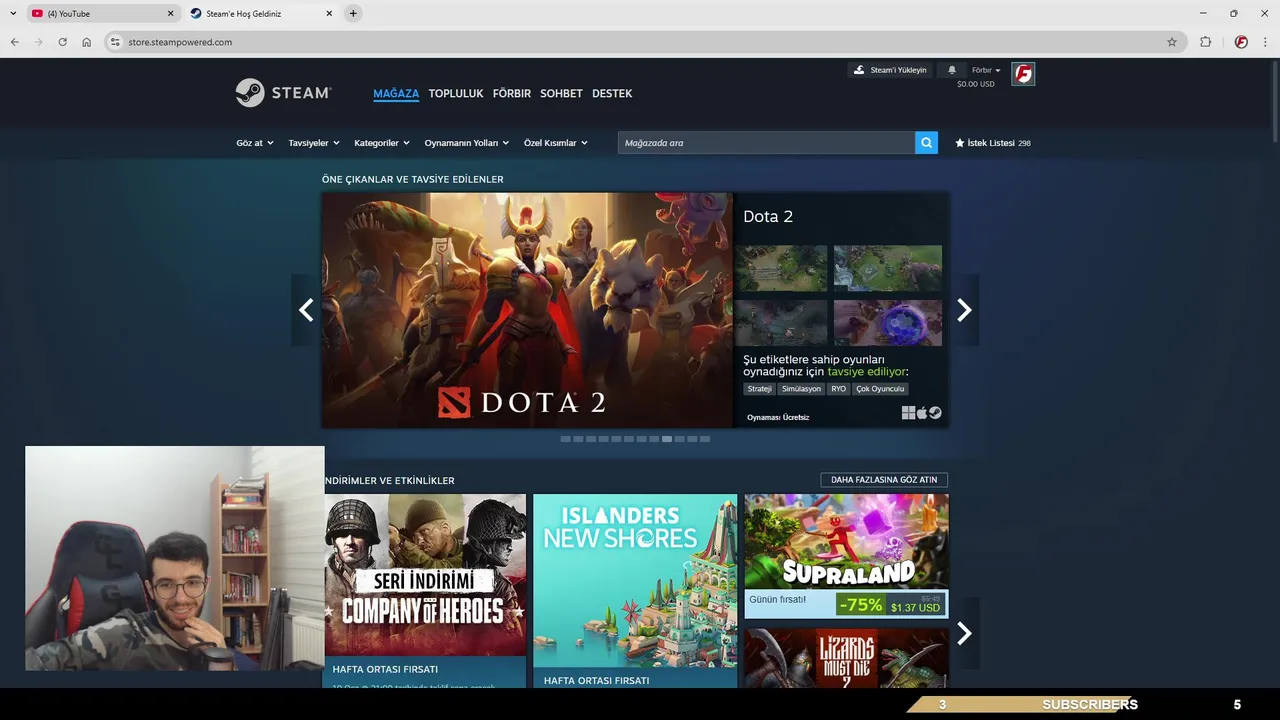The height and width of the screenshot is (720, 1280).
Task: Click Strateji tag
Action: coord(760,389)
